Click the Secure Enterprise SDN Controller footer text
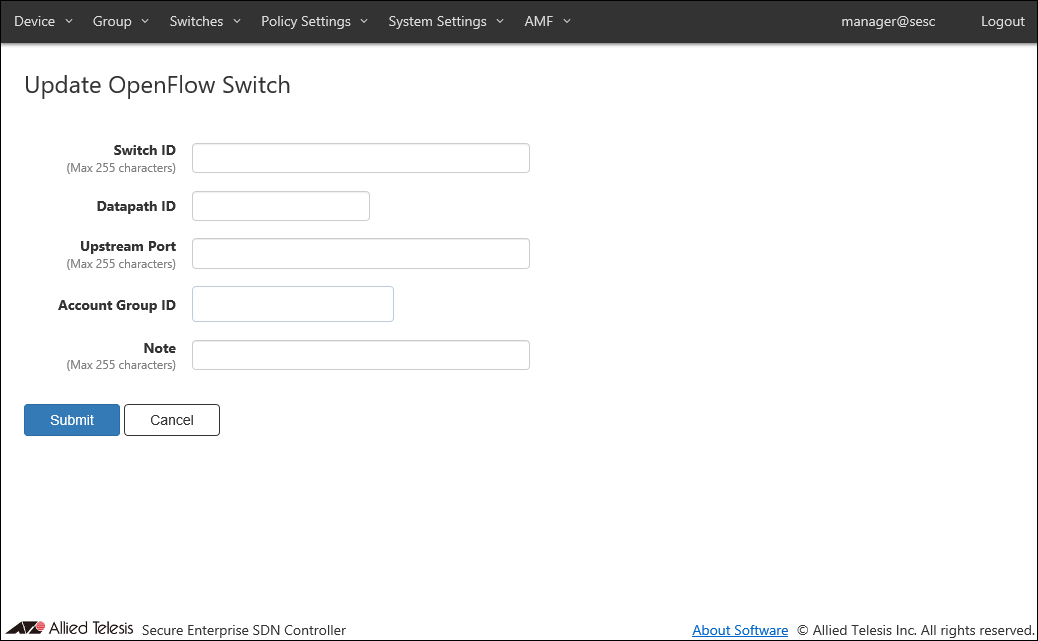 point(244,630)
